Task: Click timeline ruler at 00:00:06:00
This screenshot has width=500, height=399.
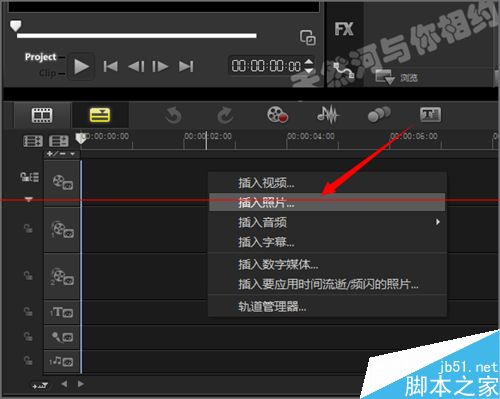Action: tap(414, 136)
